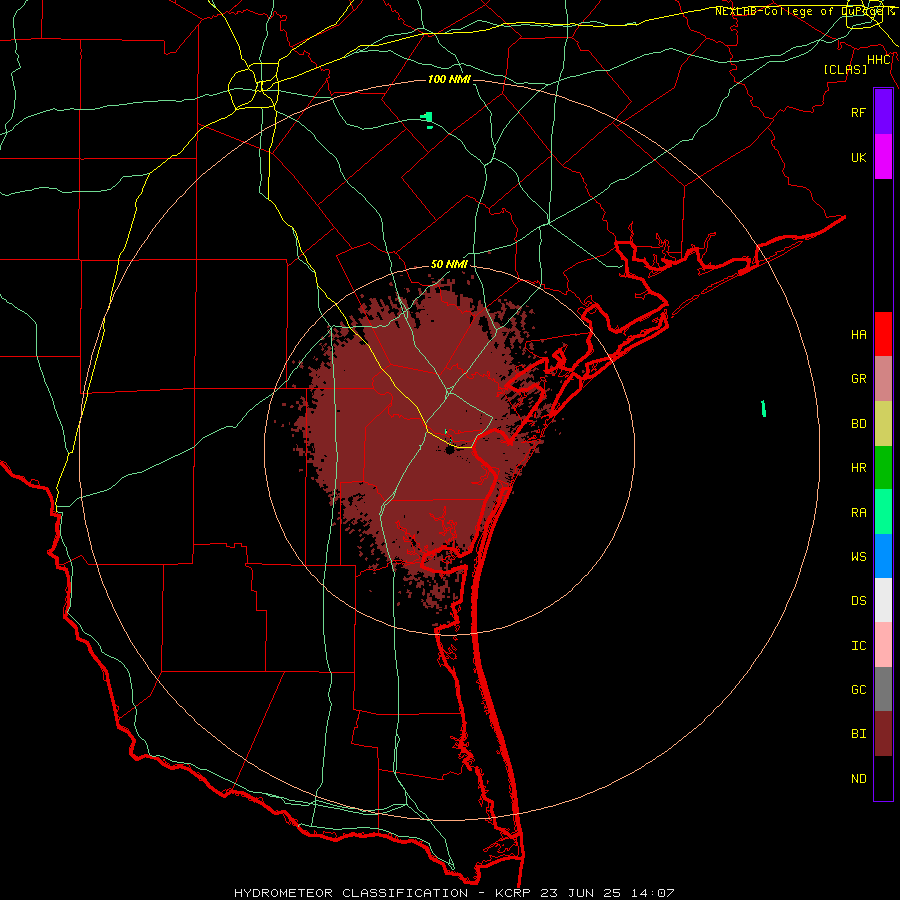Click the 'HR' legend label
Viewport: 900px width, 900px height.
[x=859, y=468]
